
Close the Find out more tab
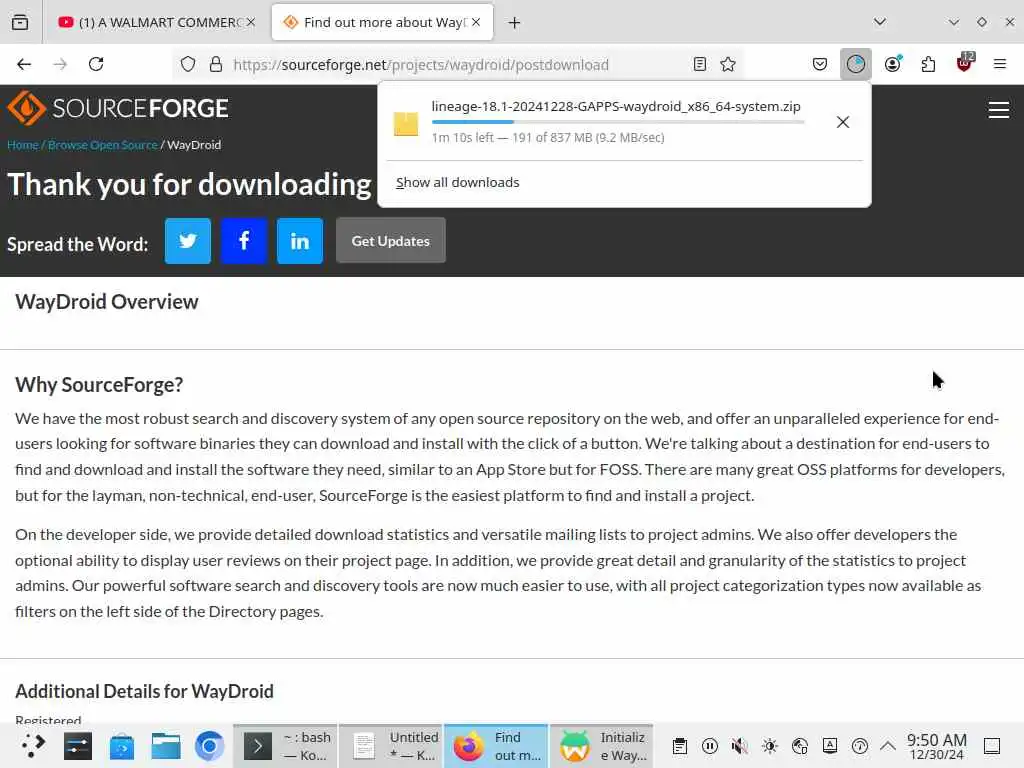click(476, 22)
